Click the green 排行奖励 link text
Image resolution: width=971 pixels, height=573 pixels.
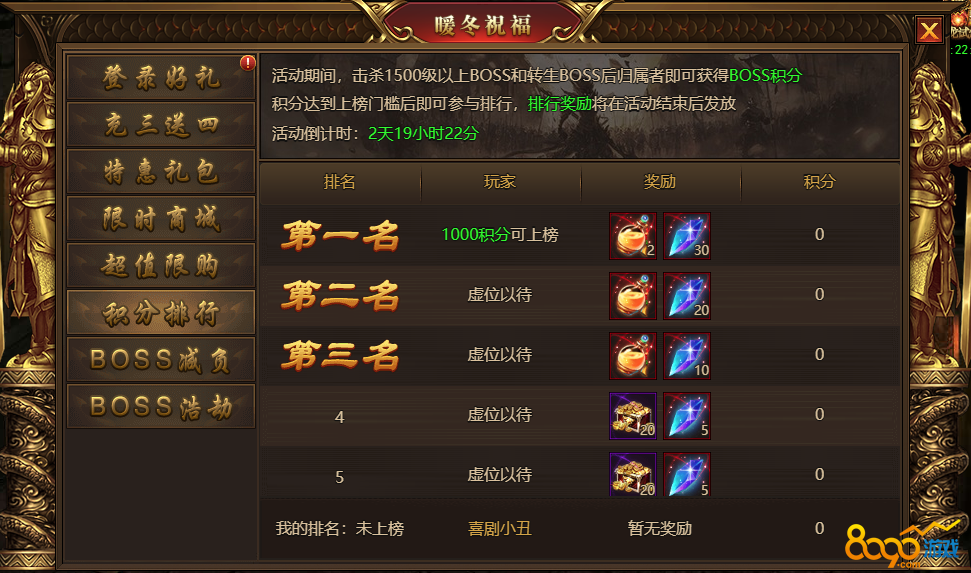pos(560,103)
